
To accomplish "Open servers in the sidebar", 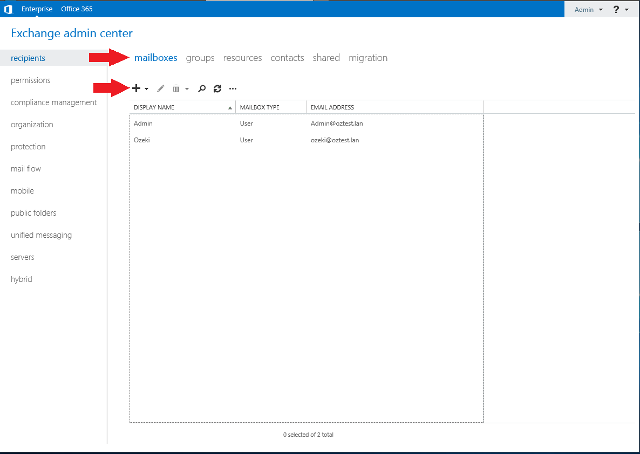I will [22, 257].
